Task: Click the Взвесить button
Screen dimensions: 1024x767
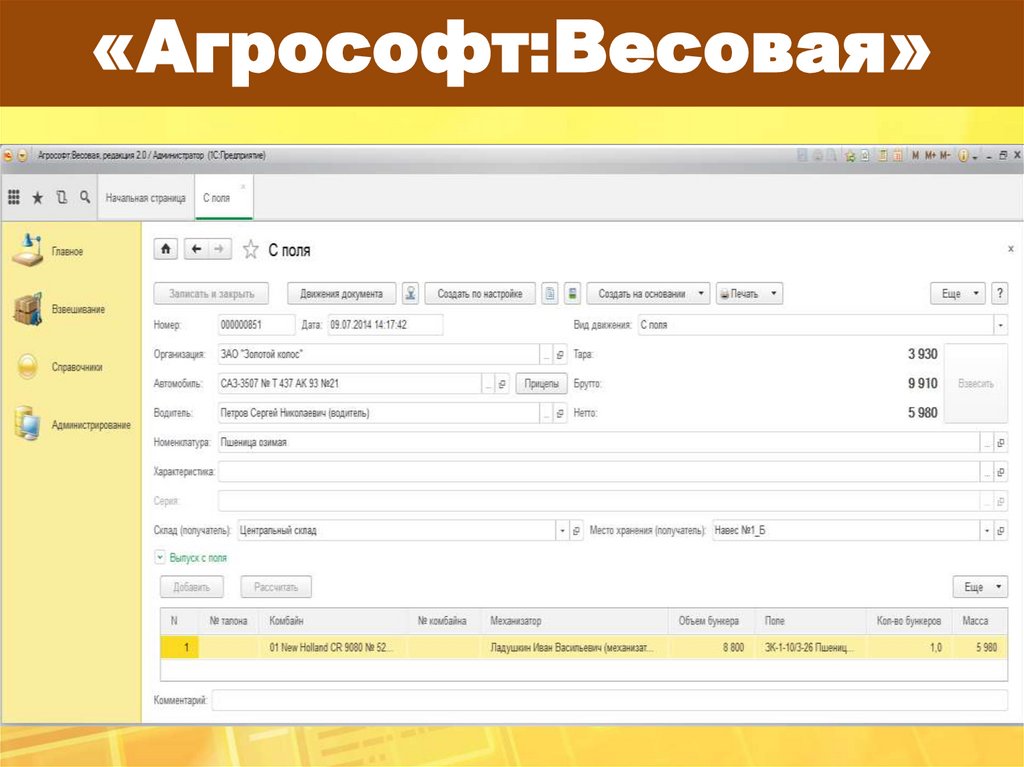Action: (x=976, y=384)
